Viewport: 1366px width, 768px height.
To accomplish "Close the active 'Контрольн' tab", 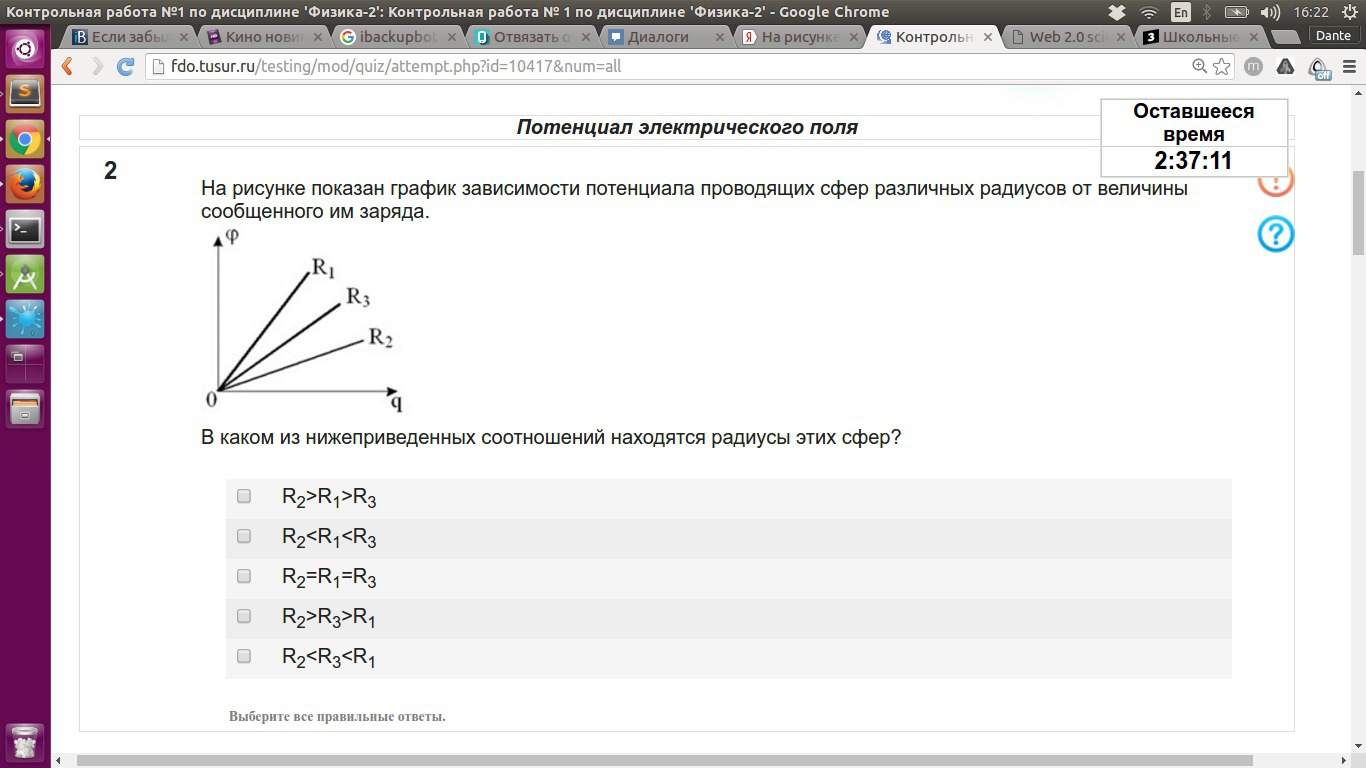I will [x=988, y=37].
